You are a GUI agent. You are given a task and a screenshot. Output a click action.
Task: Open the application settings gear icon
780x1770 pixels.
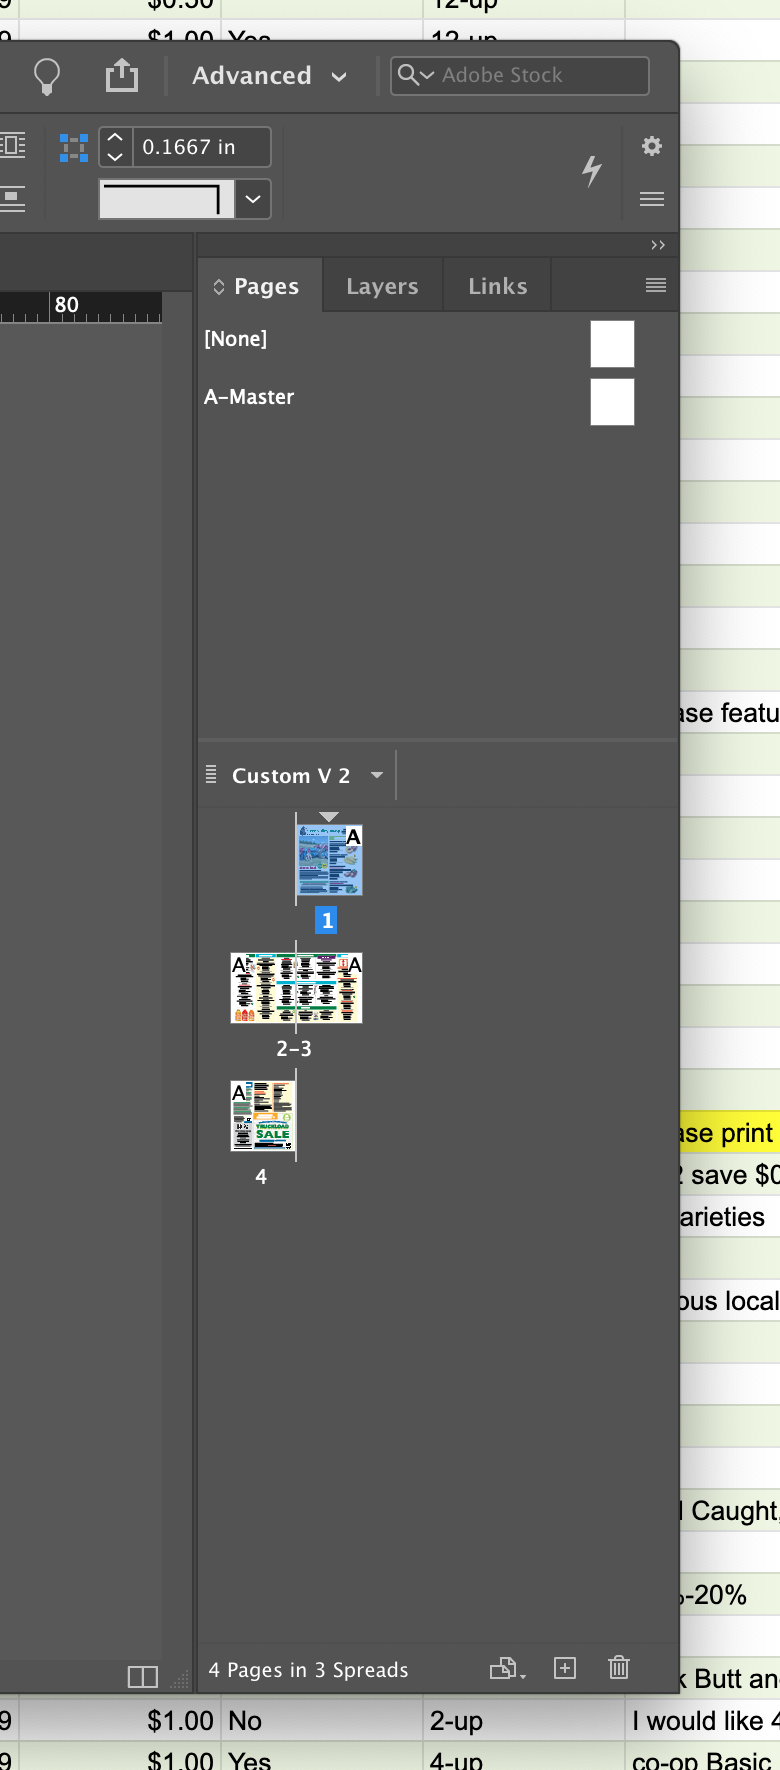click(651, 146)
